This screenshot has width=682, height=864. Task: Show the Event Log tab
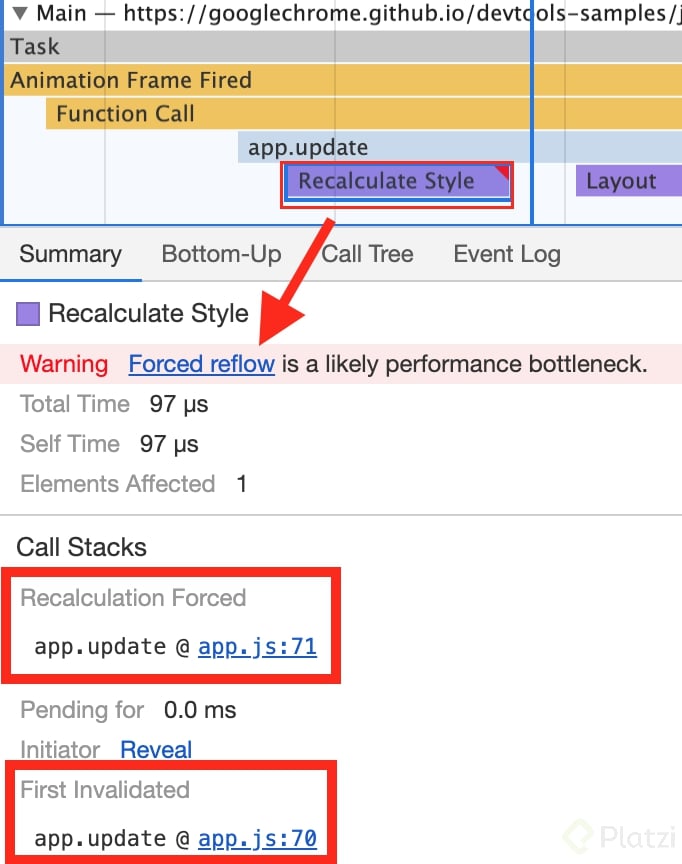[507, 254]
